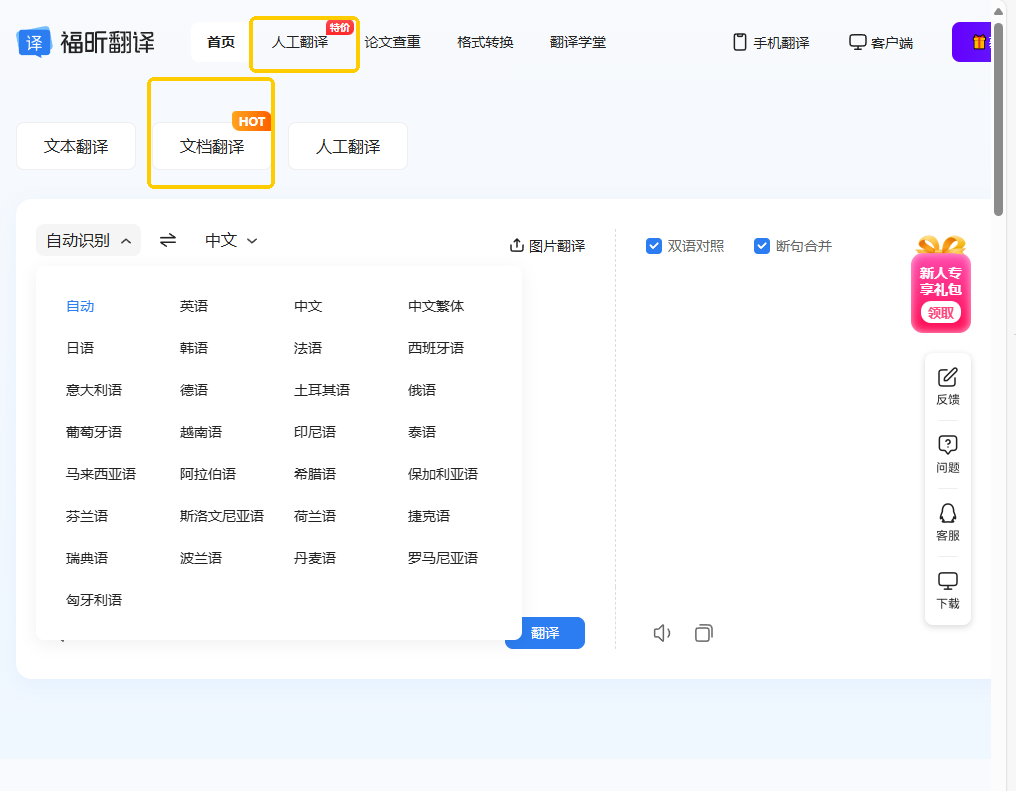The width and height of the screenshot is (1016, 791).
Task: Choose 日语 in the language list
Action: click(x=80, y=348)
